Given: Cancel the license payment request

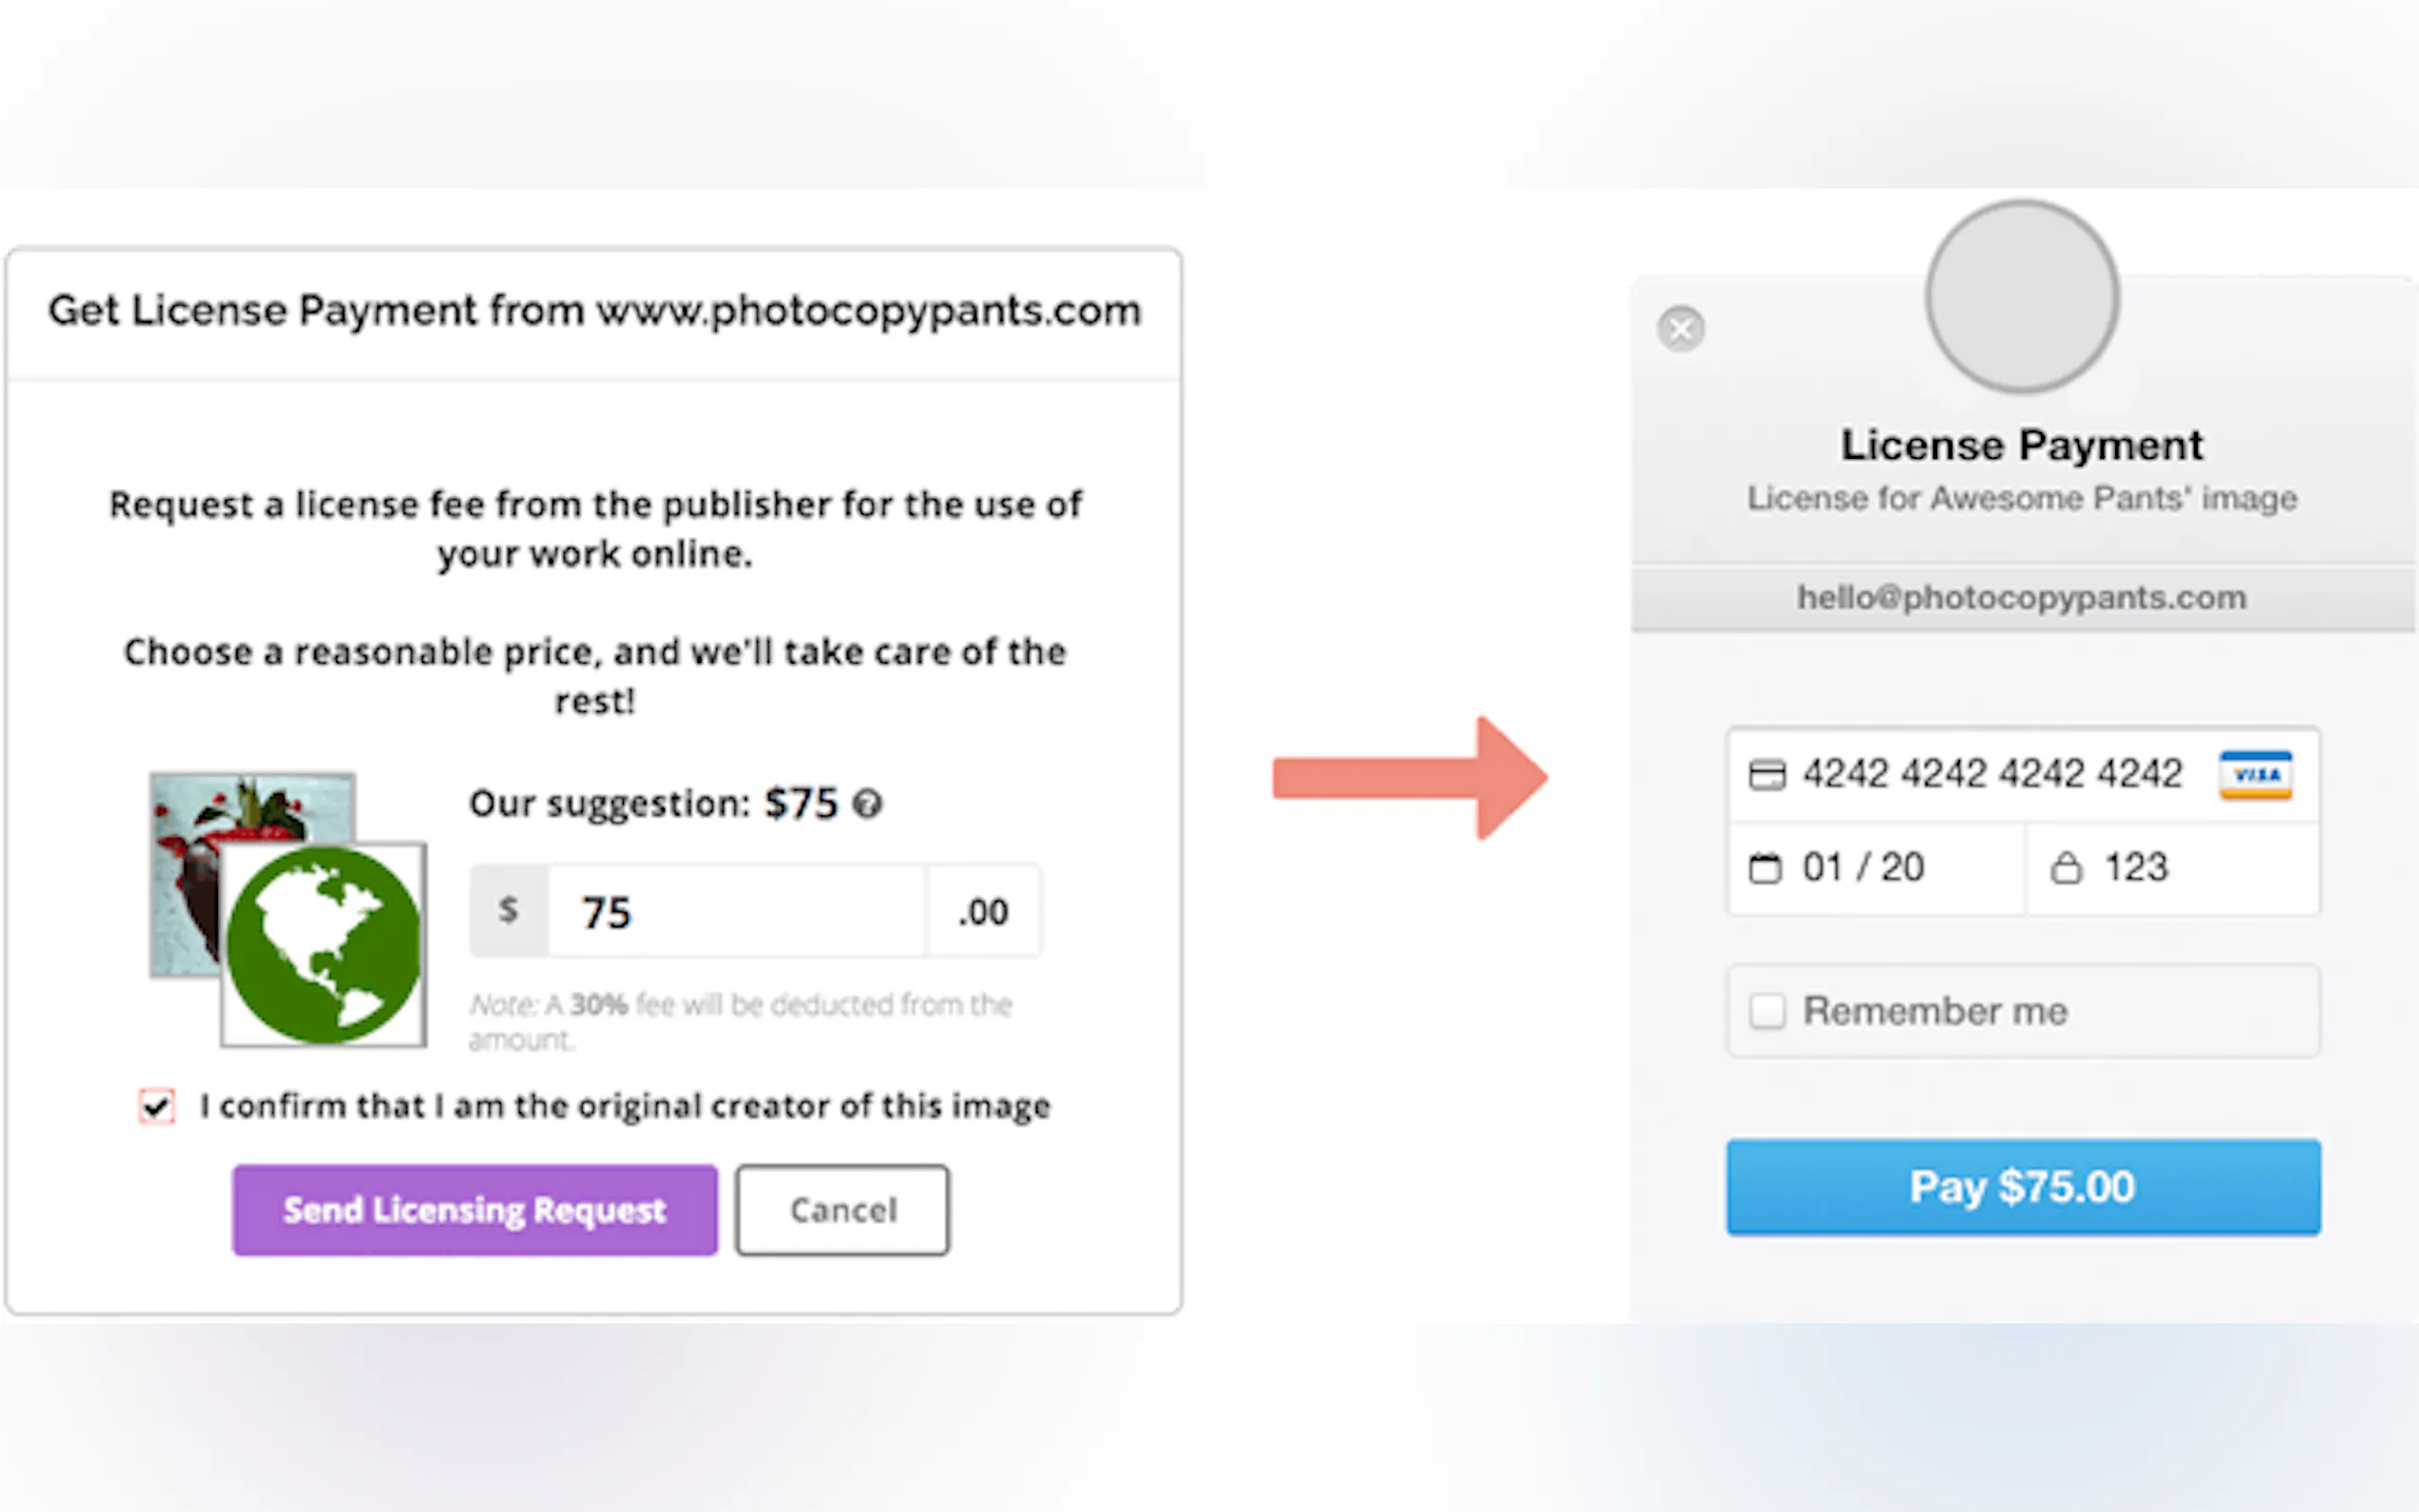Looking at the screenshot, I should 842,1210.
